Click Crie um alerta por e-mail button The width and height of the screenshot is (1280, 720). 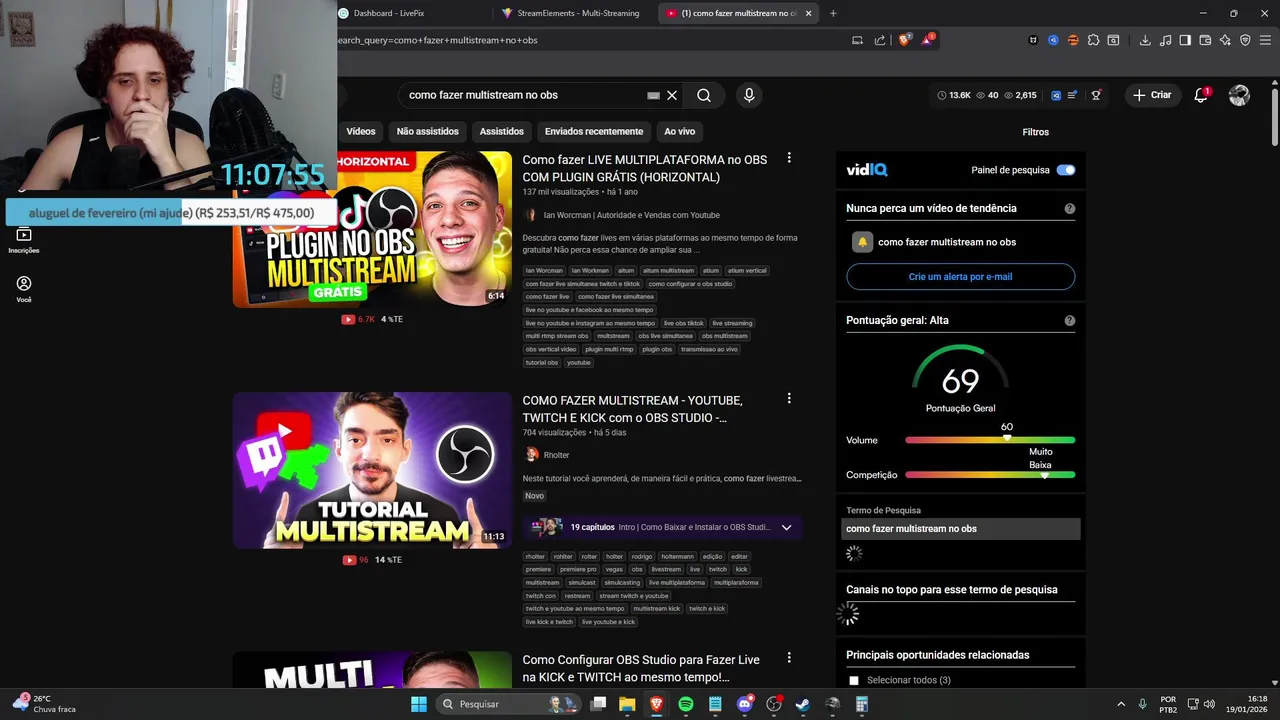960,276
